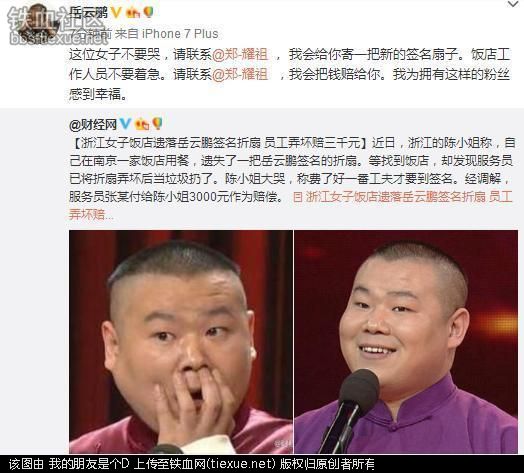Click the crown icon beside 财经网
Image resolution: width=524 pixels, height=473 pixels.
[x=142, y=125]
